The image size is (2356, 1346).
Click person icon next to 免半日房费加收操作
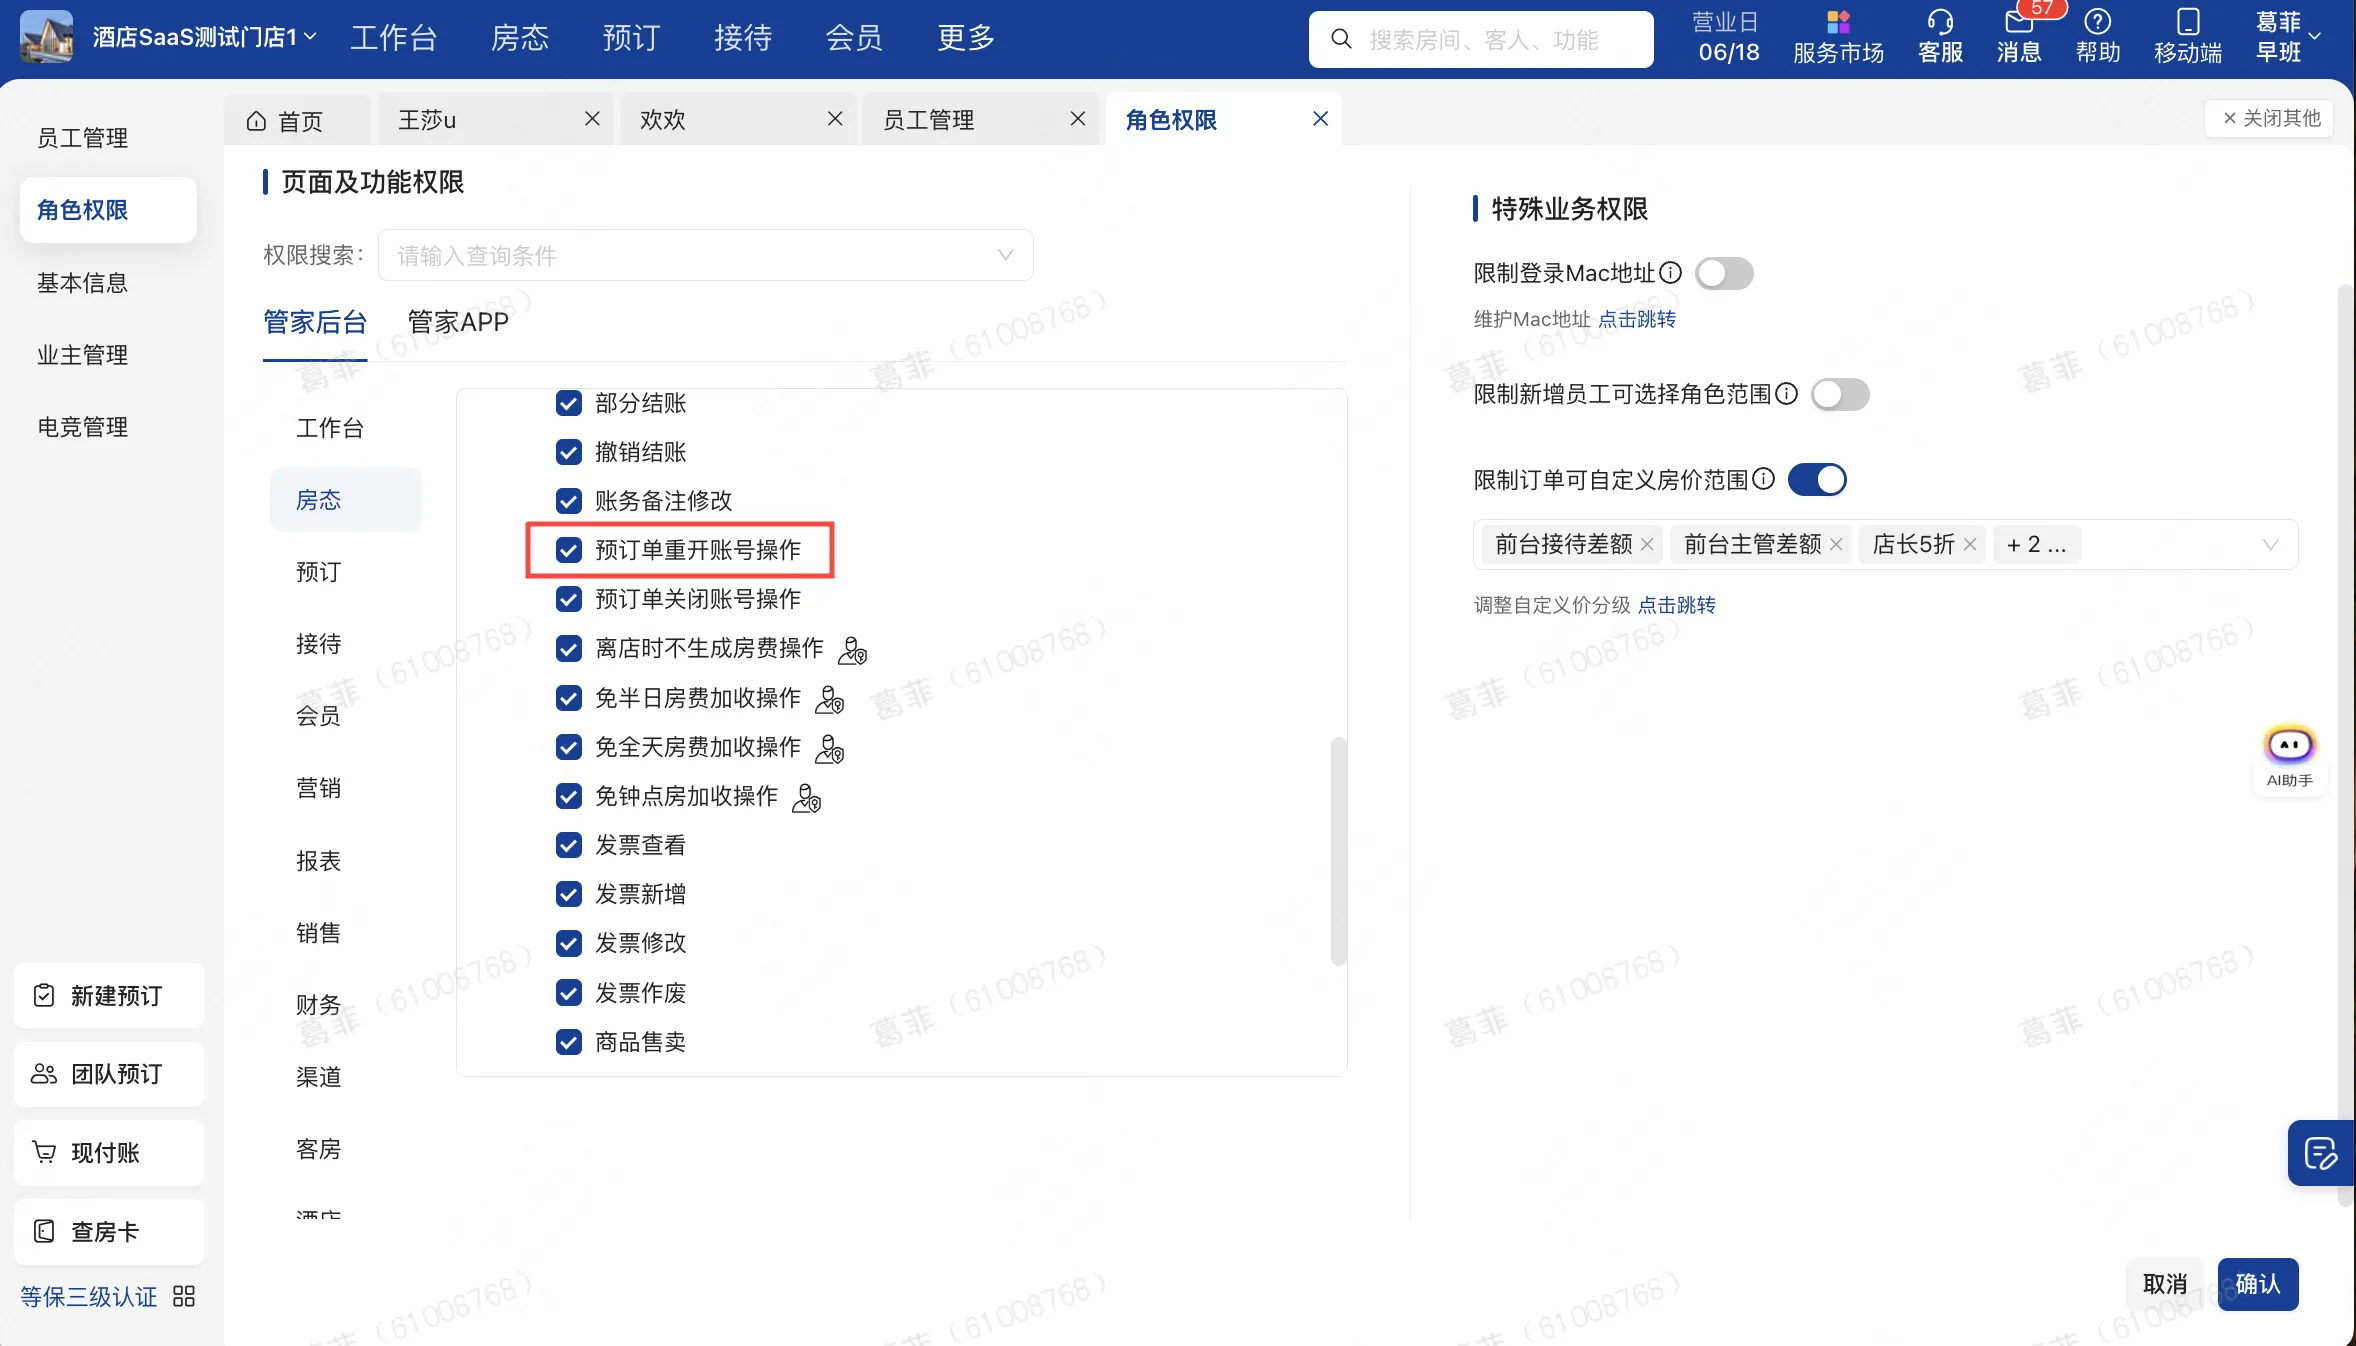829,699
